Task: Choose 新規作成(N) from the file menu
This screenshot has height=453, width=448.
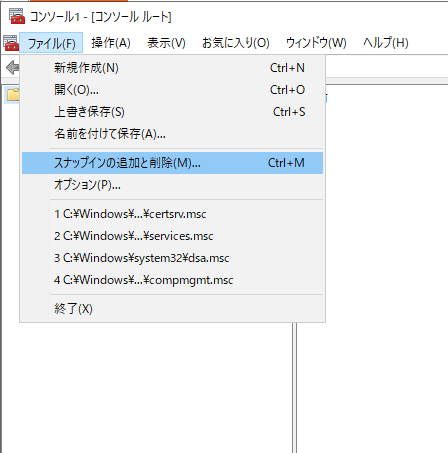Action: coord(172,68)
